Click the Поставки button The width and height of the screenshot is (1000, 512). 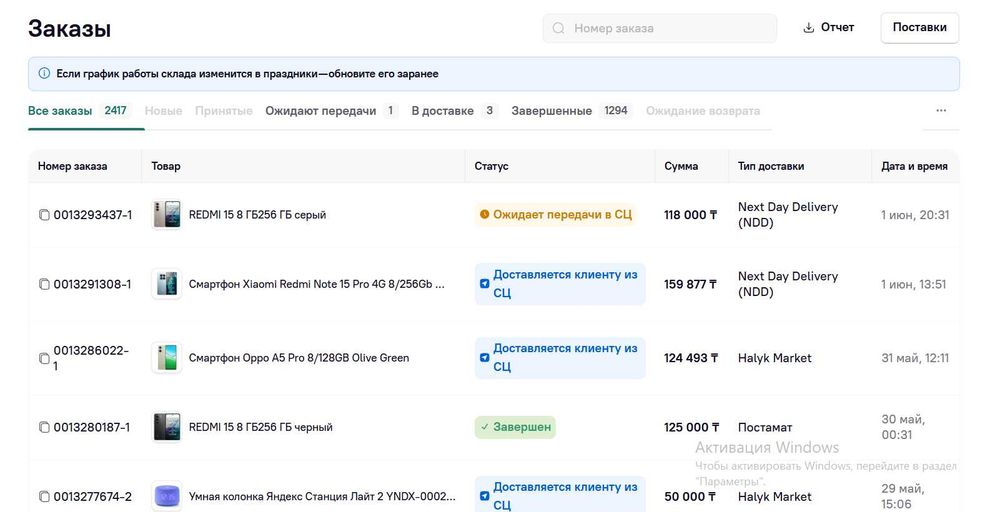coord(920,27)
